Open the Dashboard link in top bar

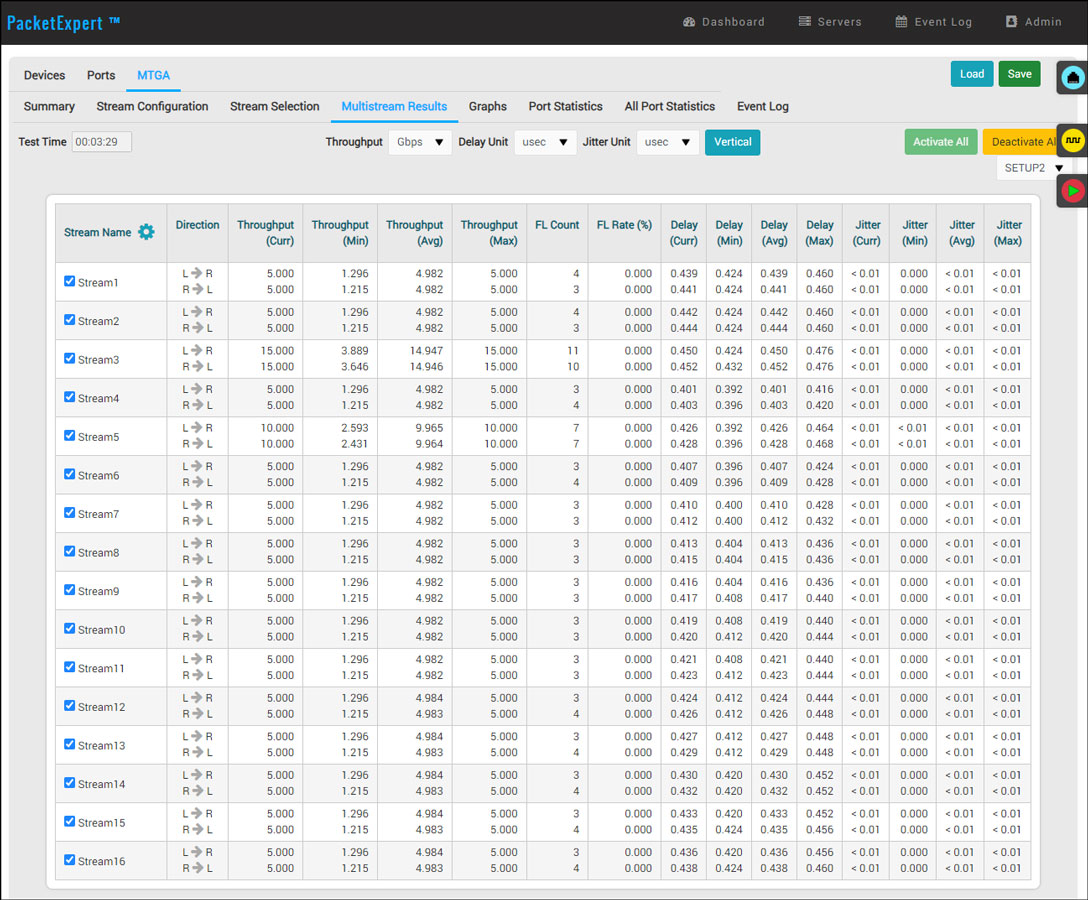click(724, 22)
